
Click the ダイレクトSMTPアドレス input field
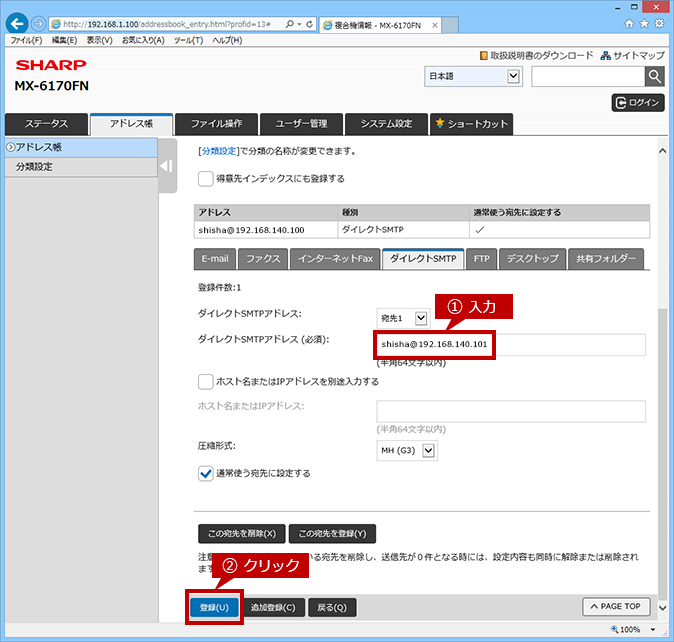[511, 345]
